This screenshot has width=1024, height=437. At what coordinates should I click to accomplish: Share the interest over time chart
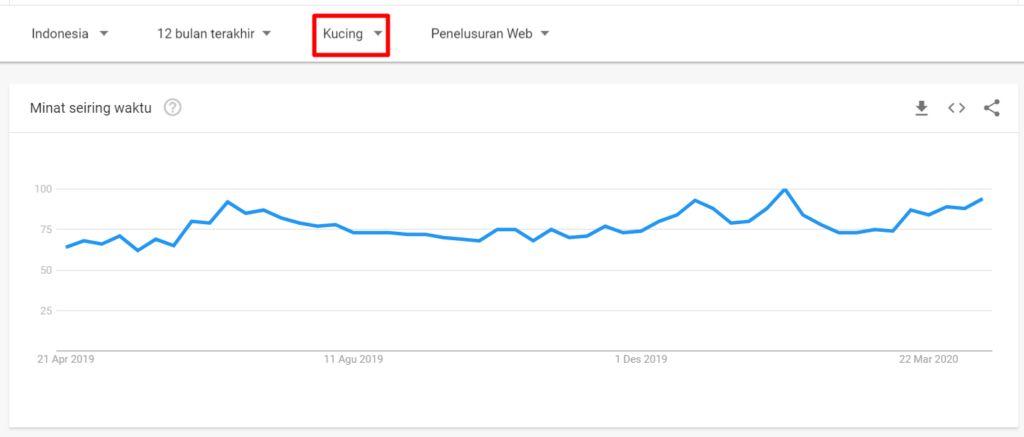(x=992, y=108)
